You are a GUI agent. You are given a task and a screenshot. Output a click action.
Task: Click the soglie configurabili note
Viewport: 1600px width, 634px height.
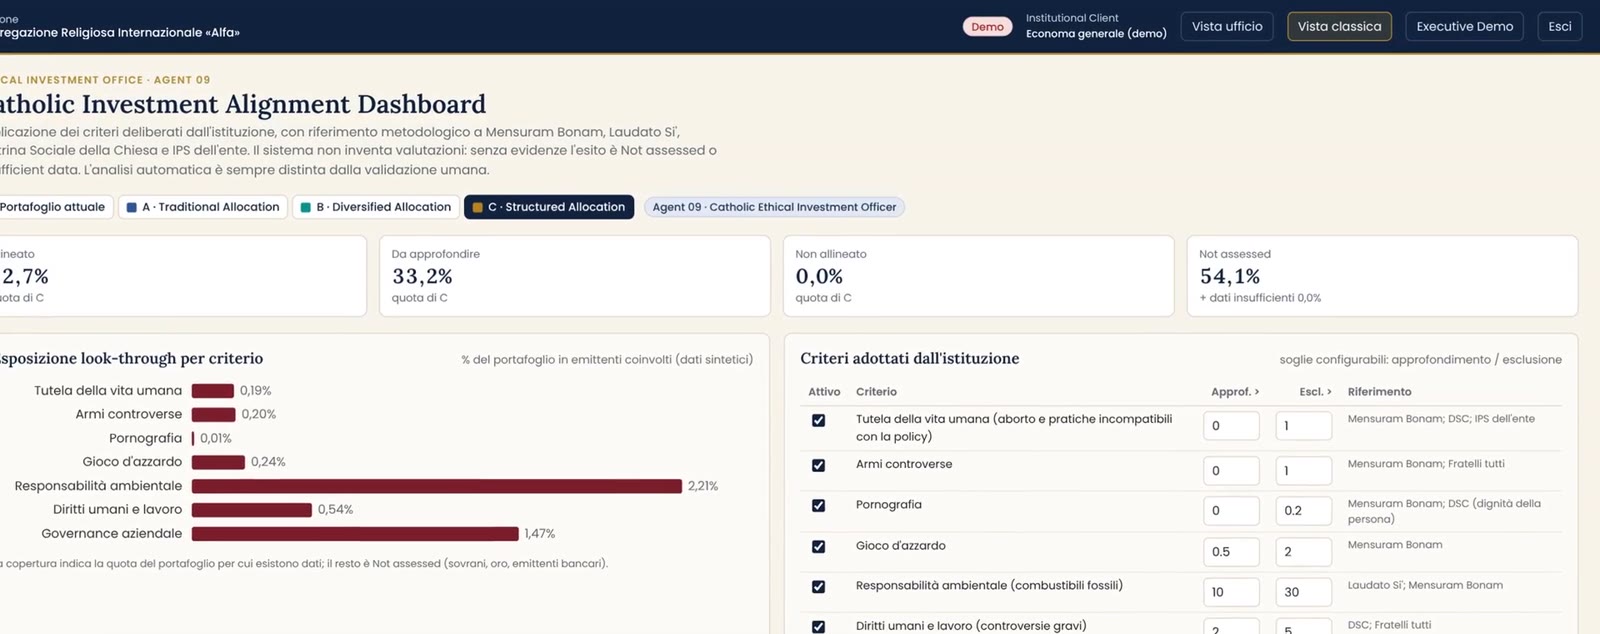pos(1420,360)
